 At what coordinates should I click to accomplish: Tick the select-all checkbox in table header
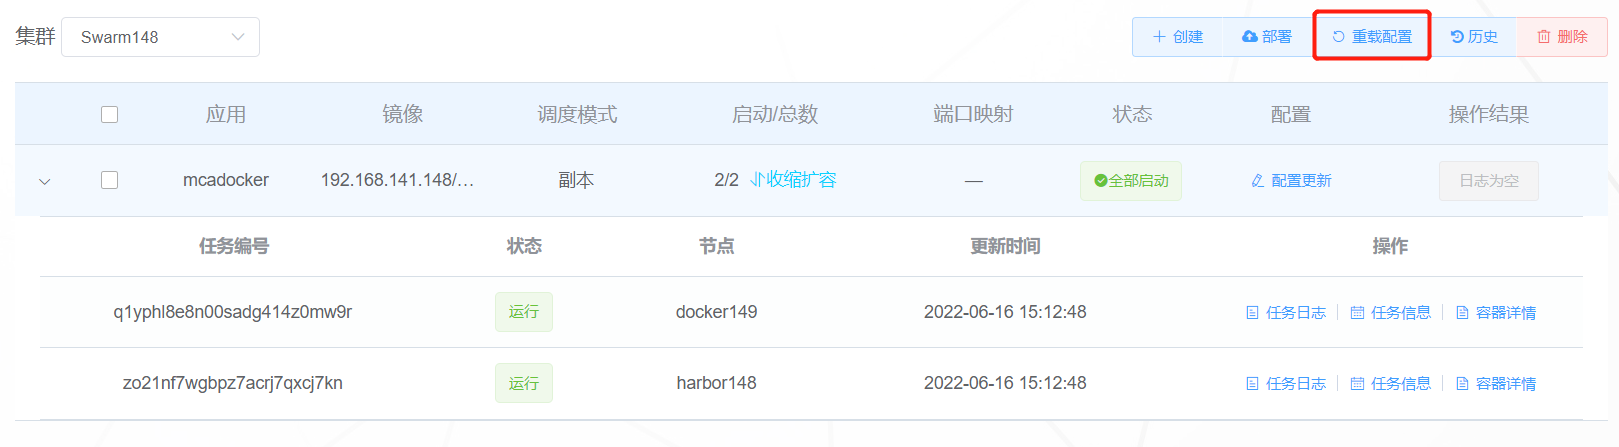pyautogui.click(x=110, y=114)
